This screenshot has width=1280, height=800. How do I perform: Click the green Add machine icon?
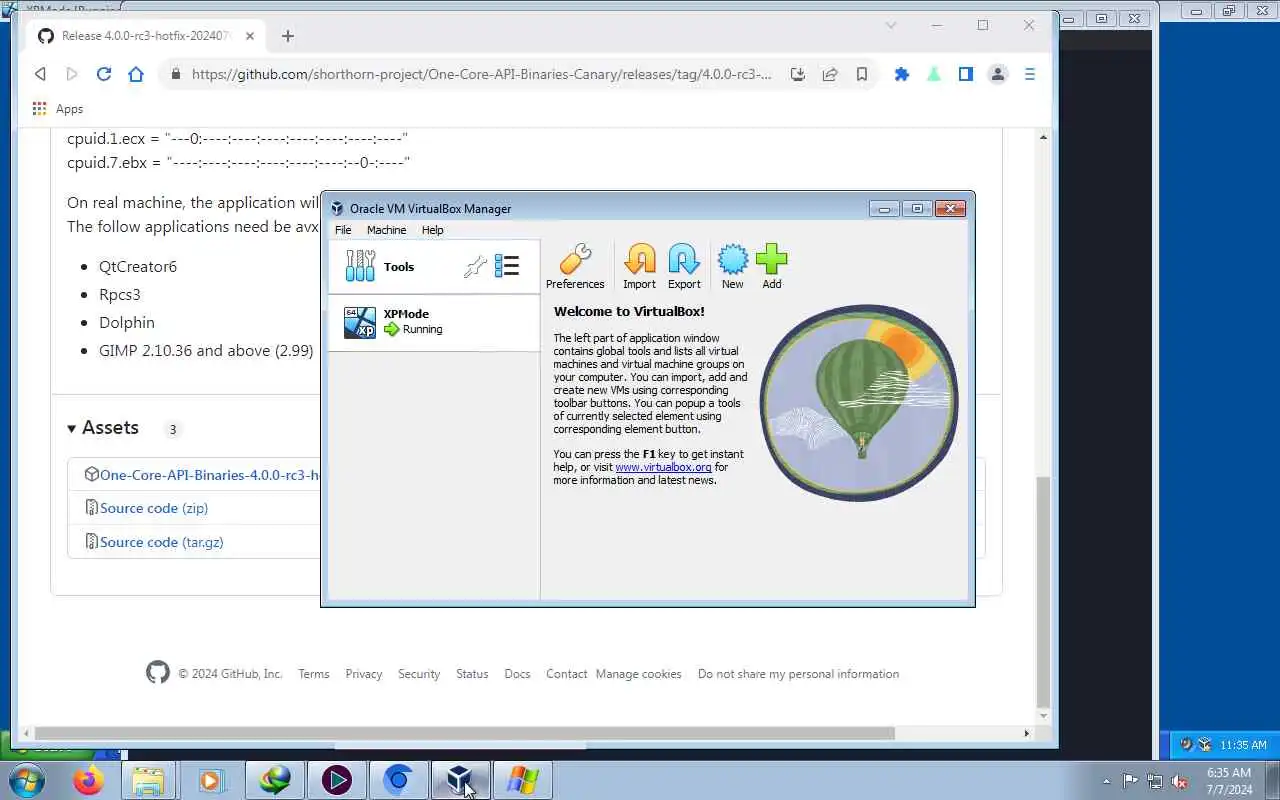tap(772, 266)
